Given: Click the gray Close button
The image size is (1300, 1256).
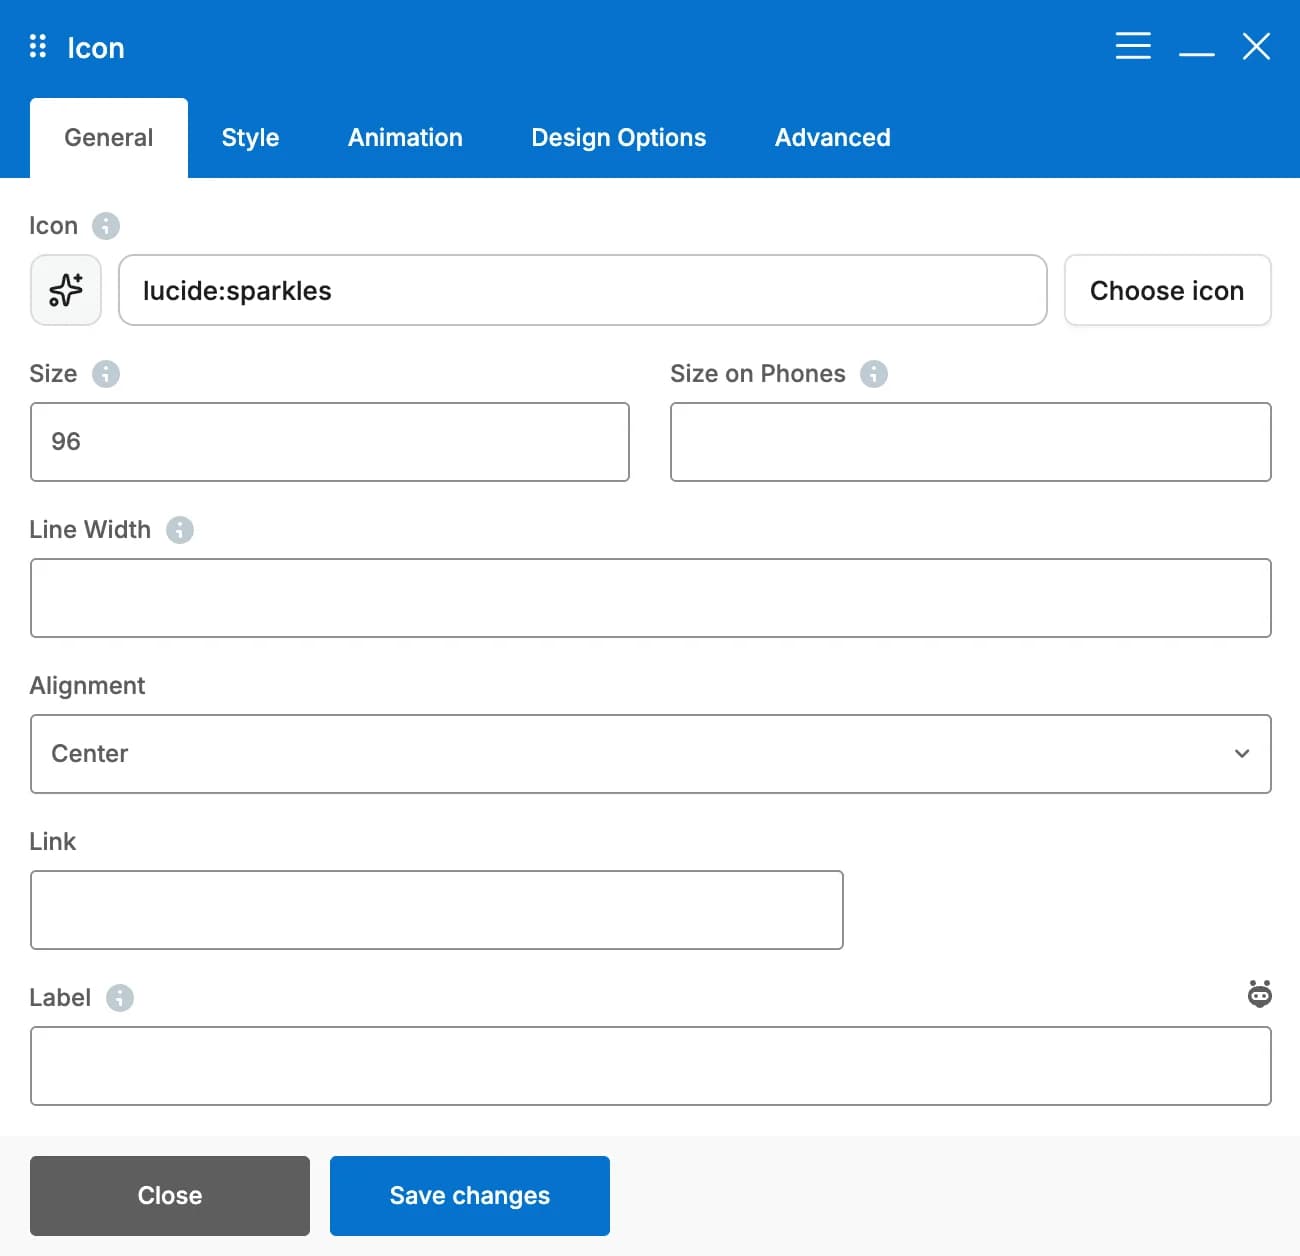Looking at the screenshot, I should (x=170, y=1196).
